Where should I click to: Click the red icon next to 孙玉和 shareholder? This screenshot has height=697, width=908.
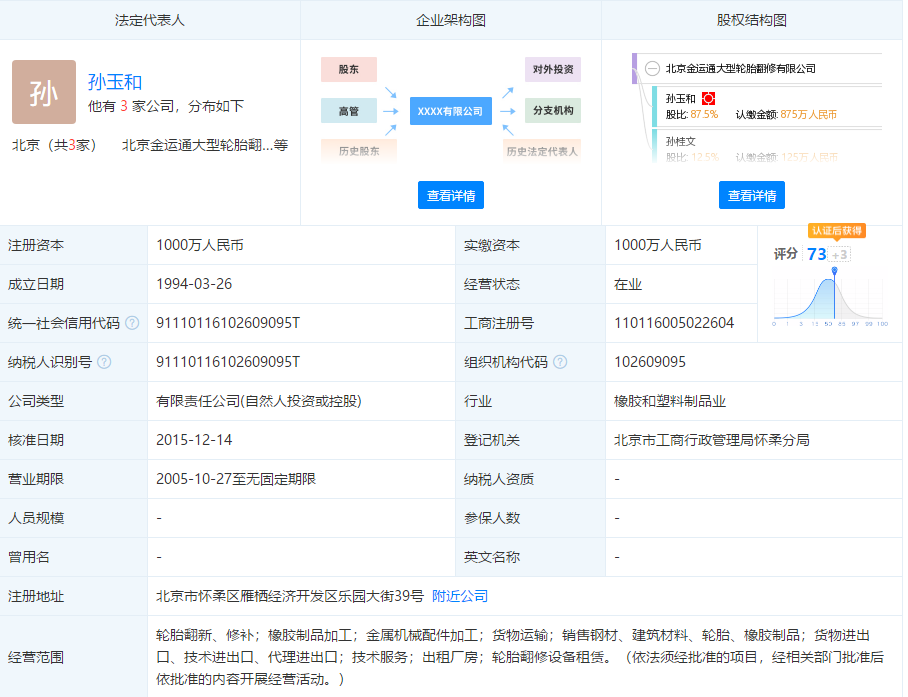pos(708,98)
